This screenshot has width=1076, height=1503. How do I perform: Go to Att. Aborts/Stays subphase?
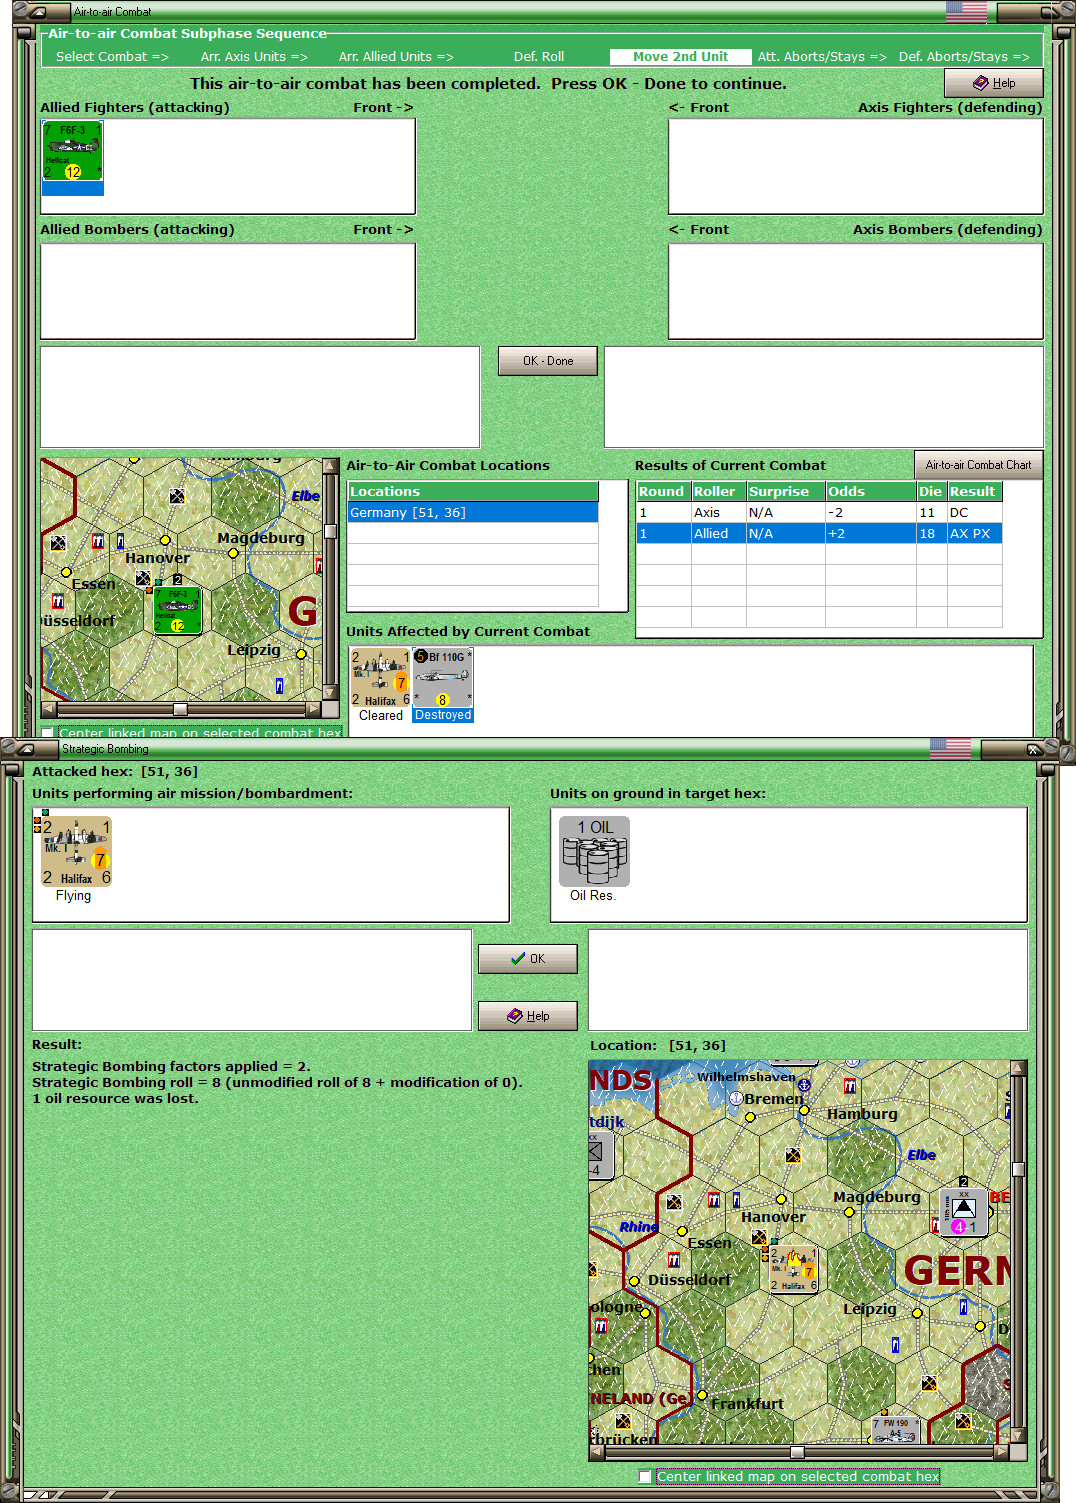(x=822, y=57)
